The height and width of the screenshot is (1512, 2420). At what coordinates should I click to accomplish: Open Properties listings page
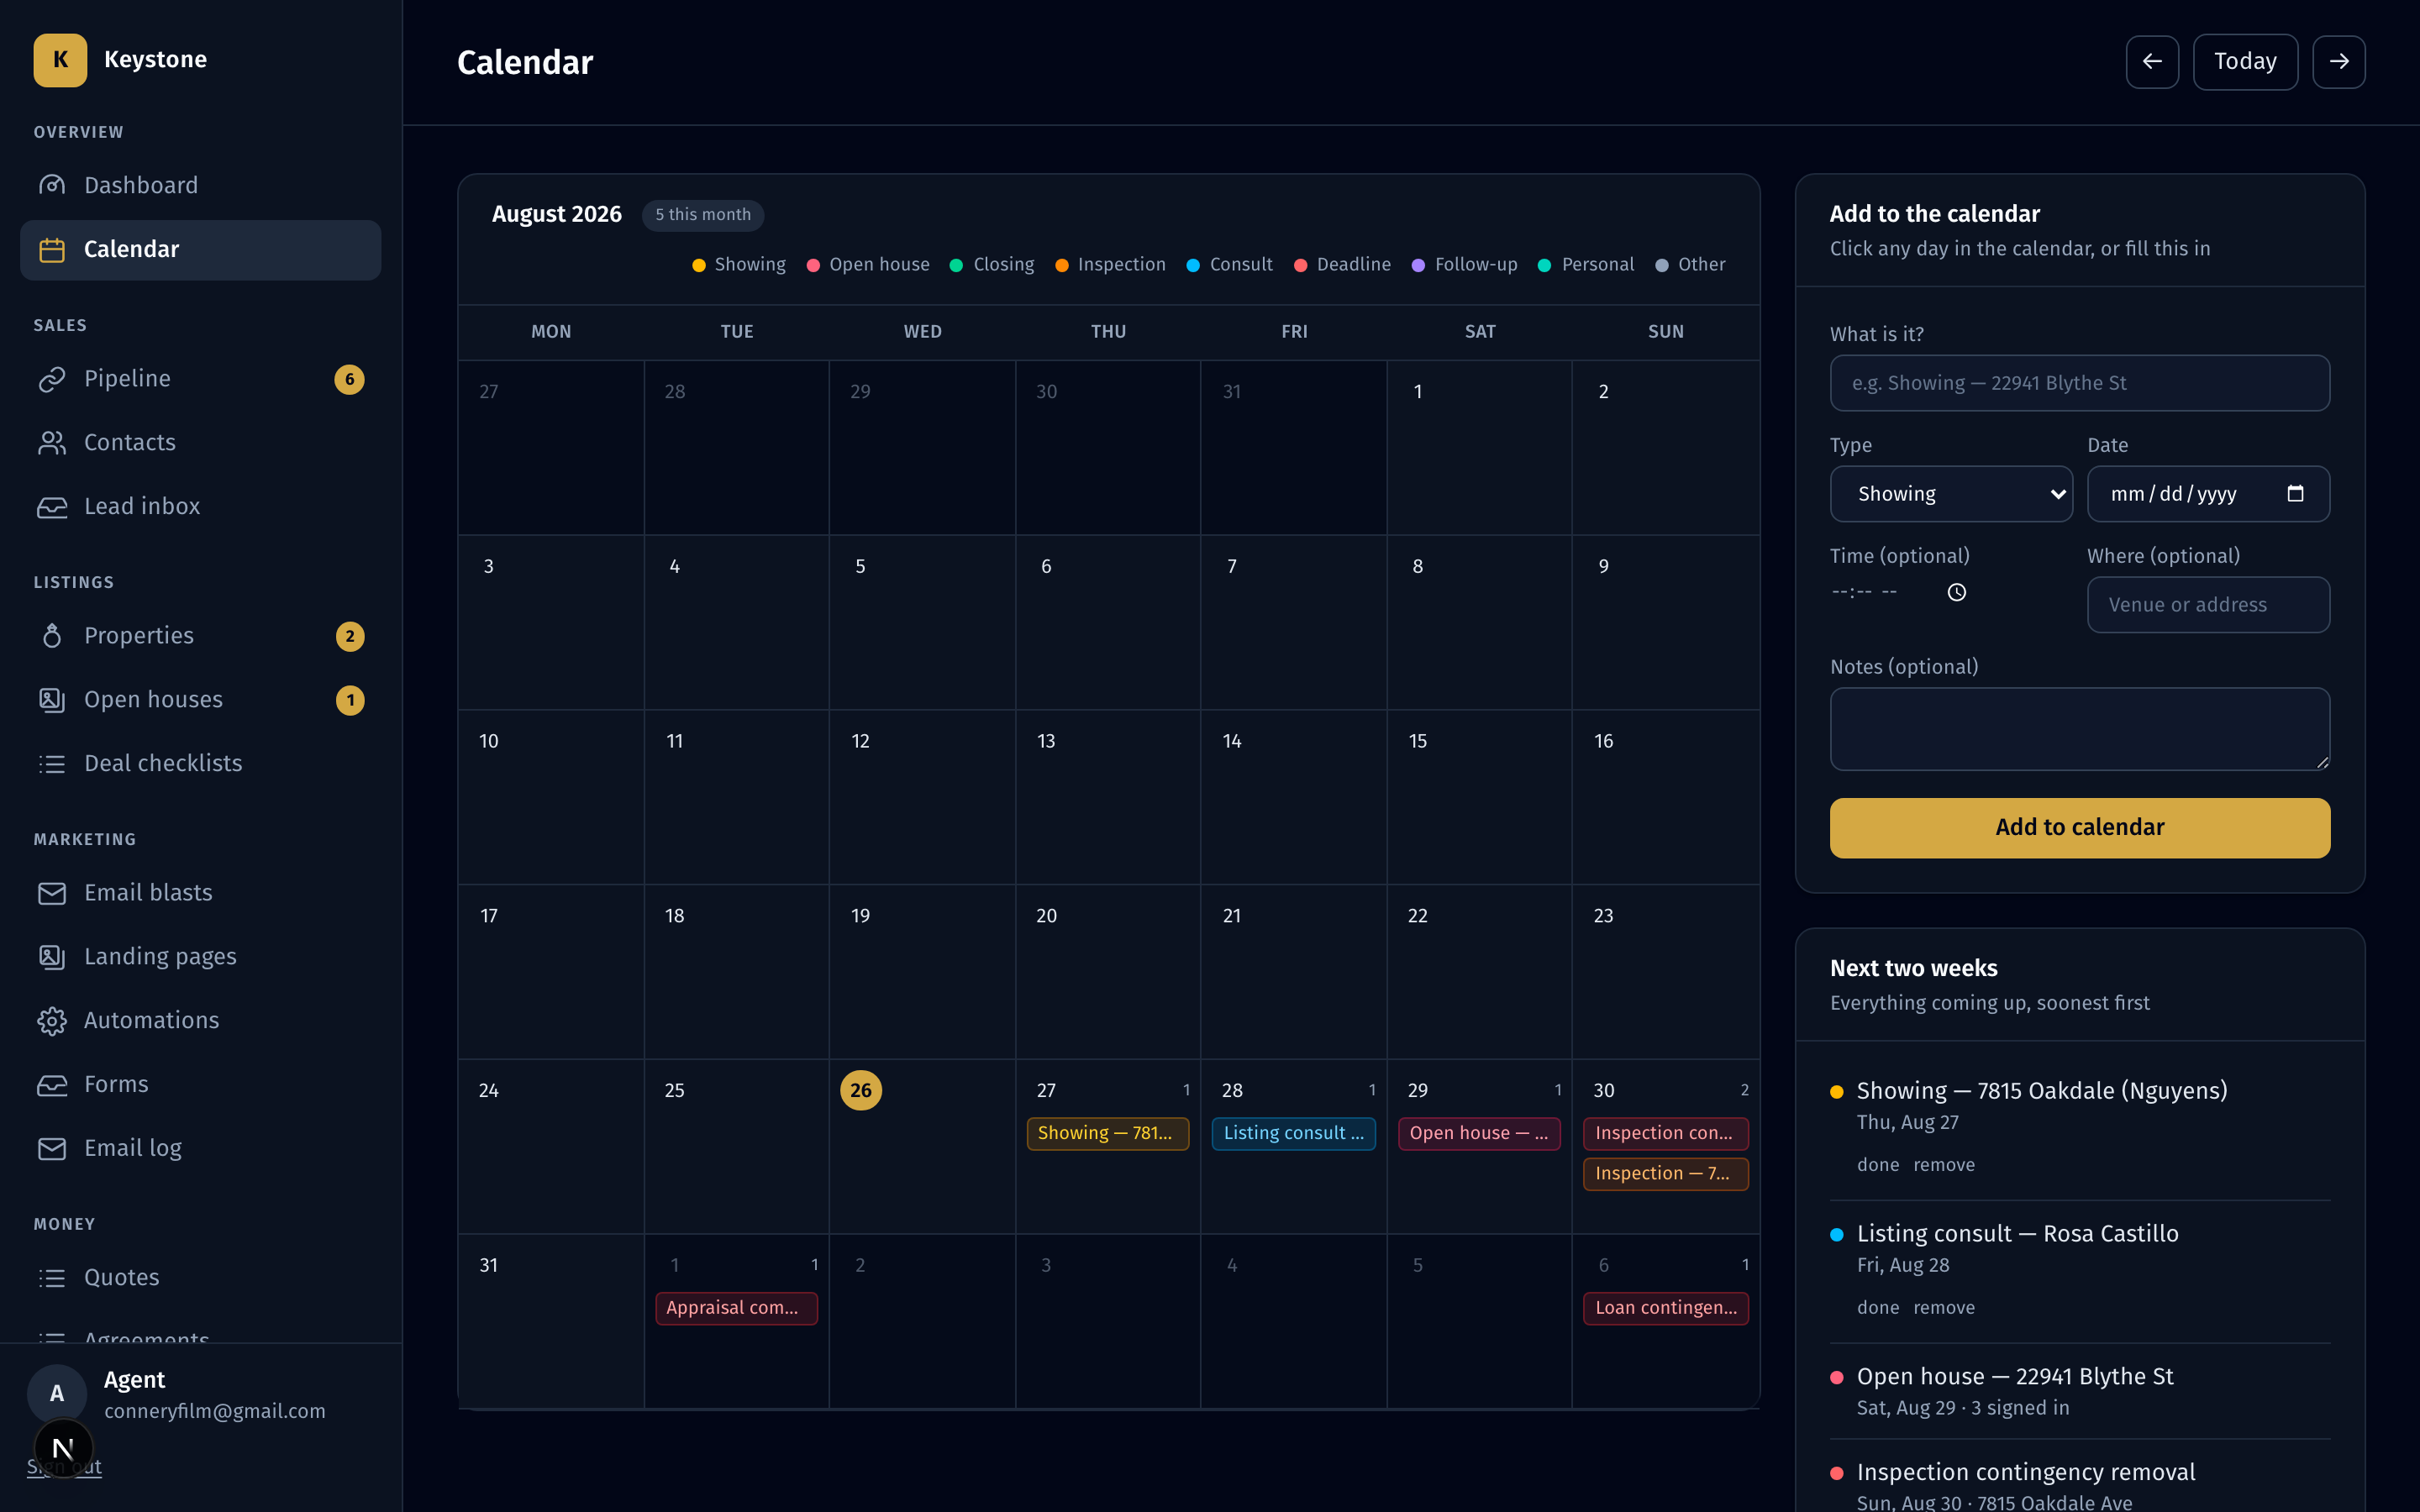pos(200,636)
